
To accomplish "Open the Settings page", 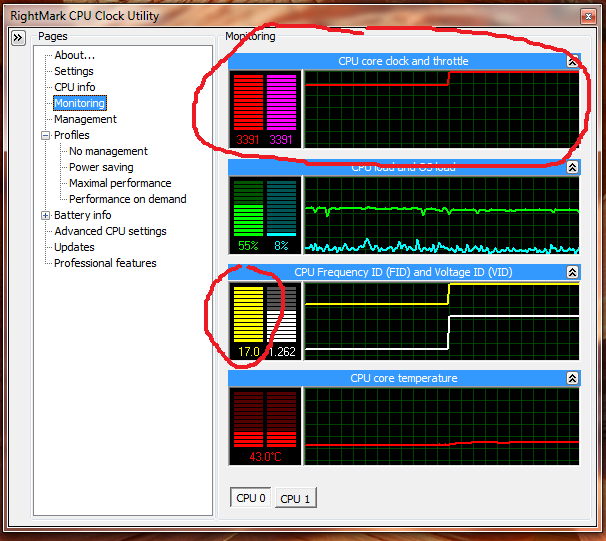I will [74, 71].
